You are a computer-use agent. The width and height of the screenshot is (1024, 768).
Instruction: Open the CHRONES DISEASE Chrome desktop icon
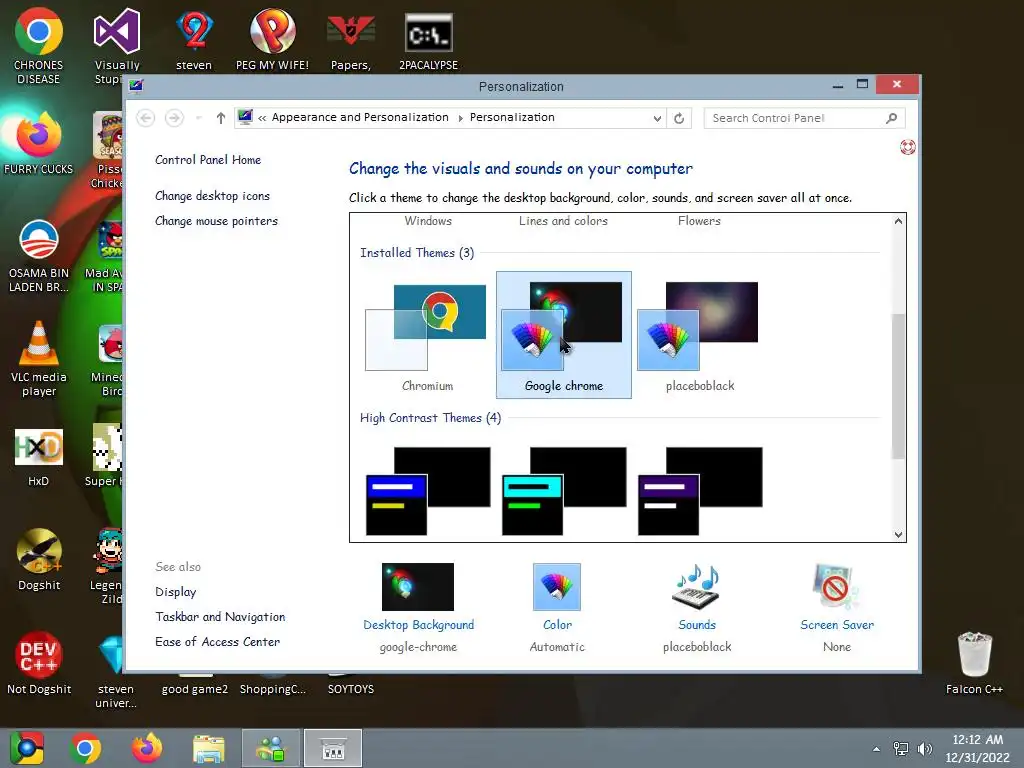click(x=39, y=46)
